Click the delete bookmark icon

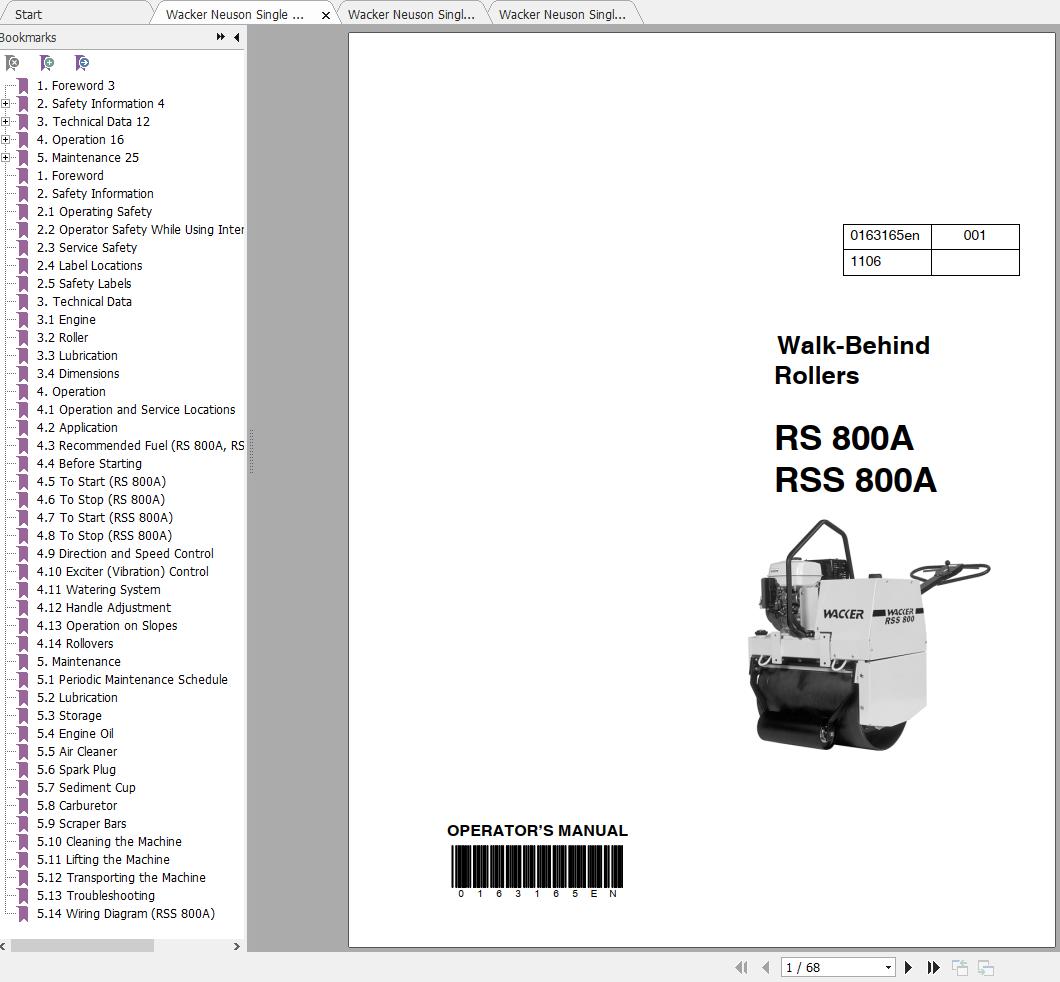[12, 63]
